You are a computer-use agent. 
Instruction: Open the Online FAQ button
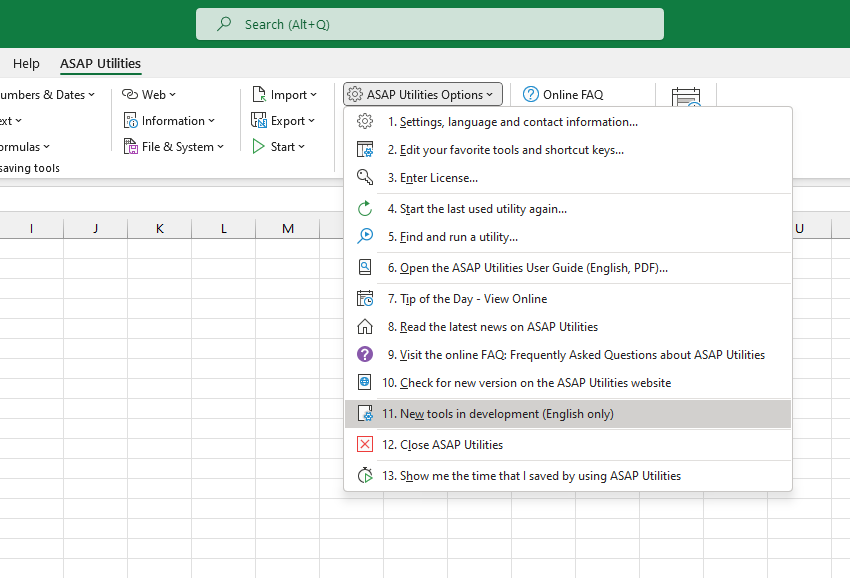[x=563, y=94]
